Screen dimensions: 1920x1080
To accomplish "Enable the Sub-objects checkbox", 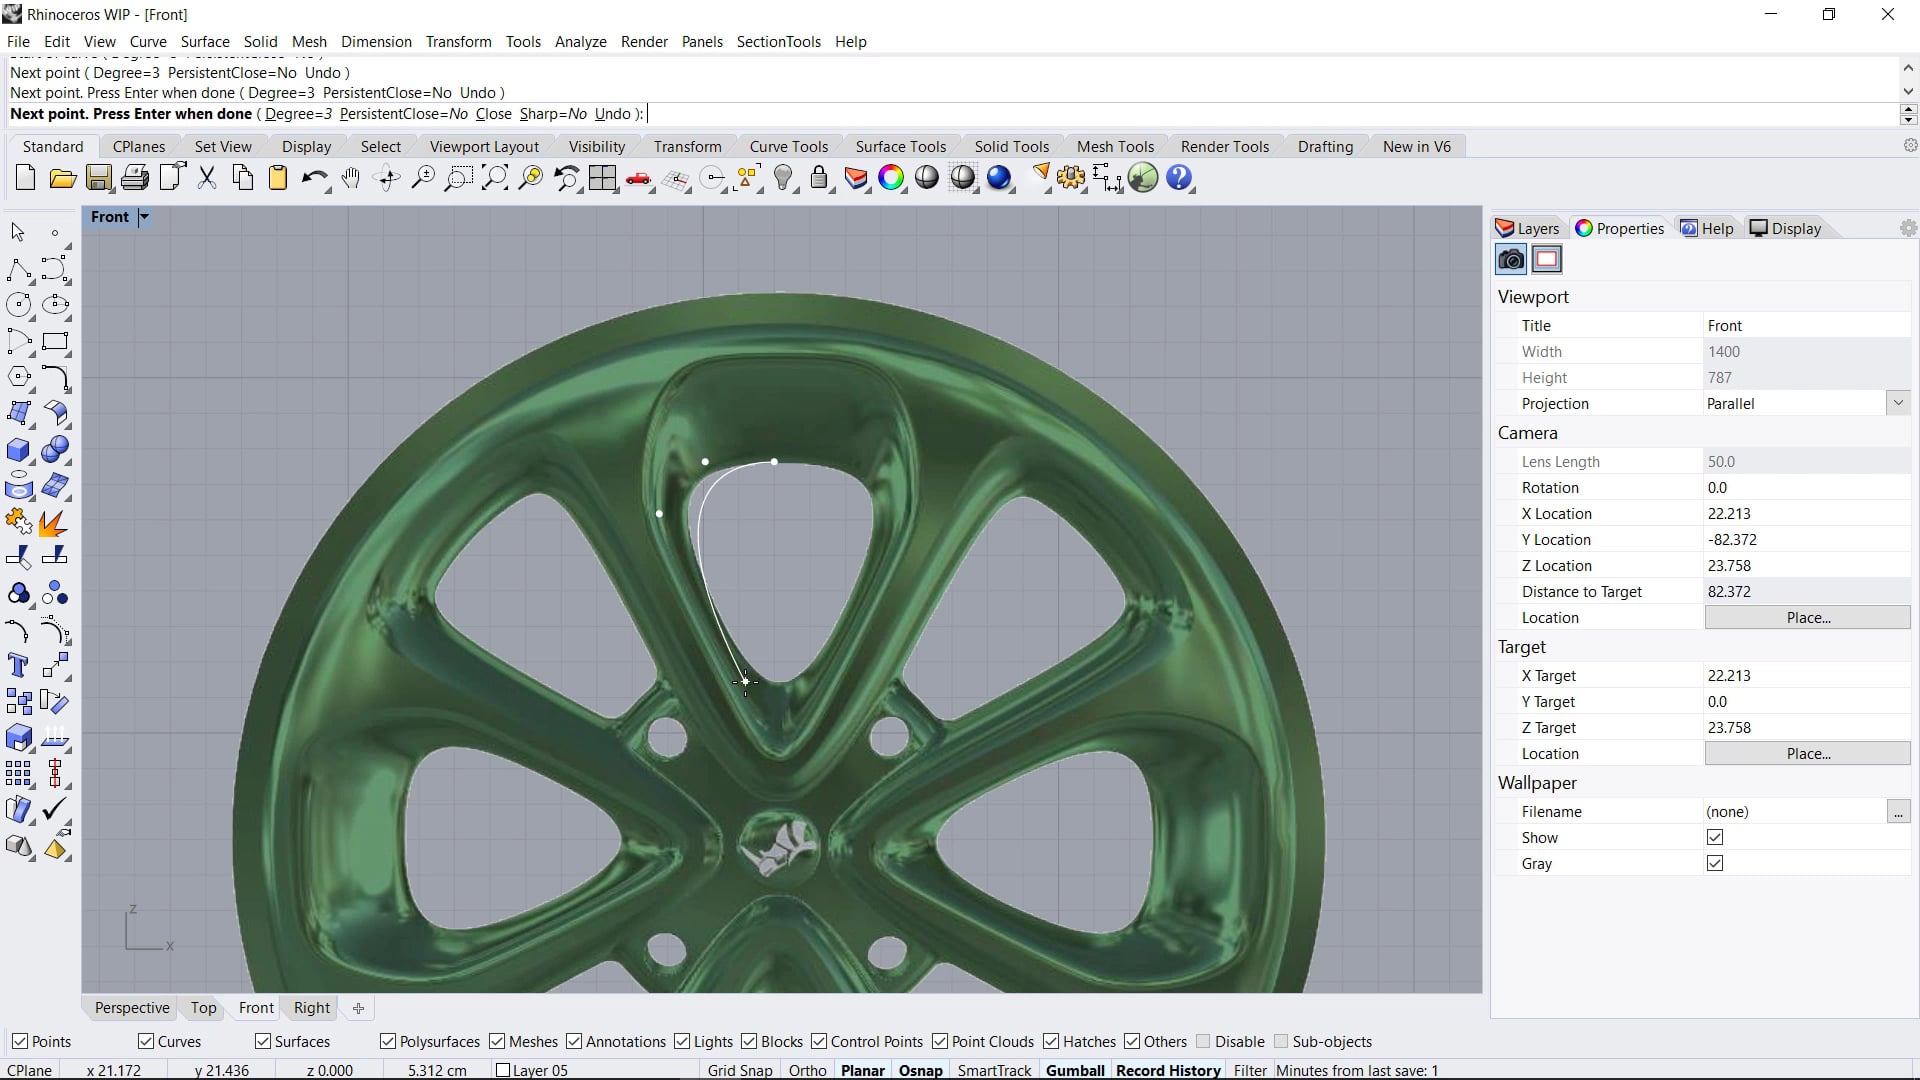I will pyautogui.click(x=1281, y=1041).
